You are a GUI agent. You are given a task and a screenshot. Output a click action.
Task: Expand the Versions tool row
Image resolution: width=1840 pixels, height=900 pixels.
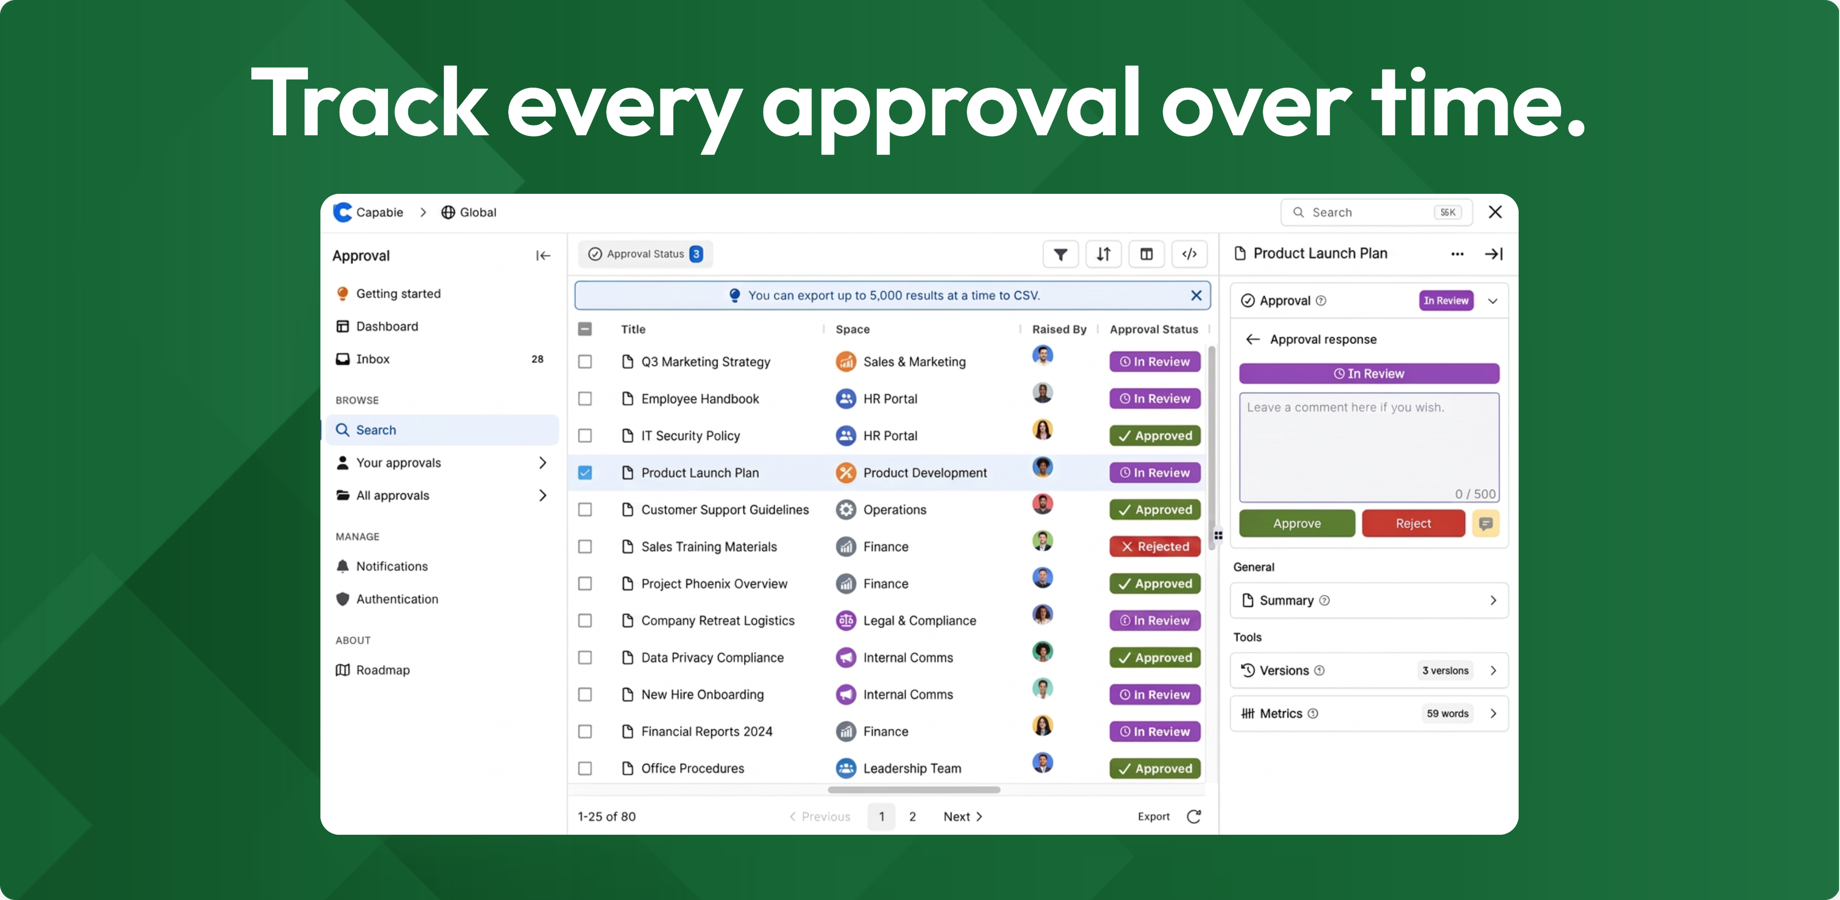[1369, 671]
